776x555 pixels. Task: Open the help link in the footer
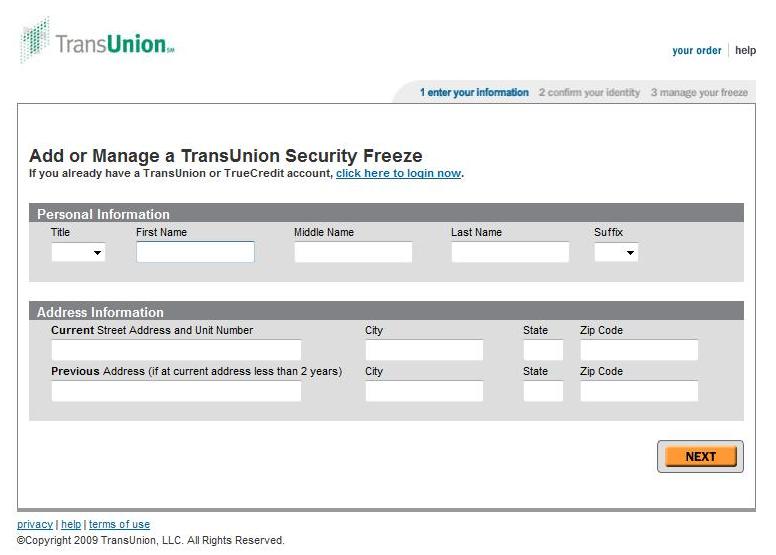[x=71, y=524]
